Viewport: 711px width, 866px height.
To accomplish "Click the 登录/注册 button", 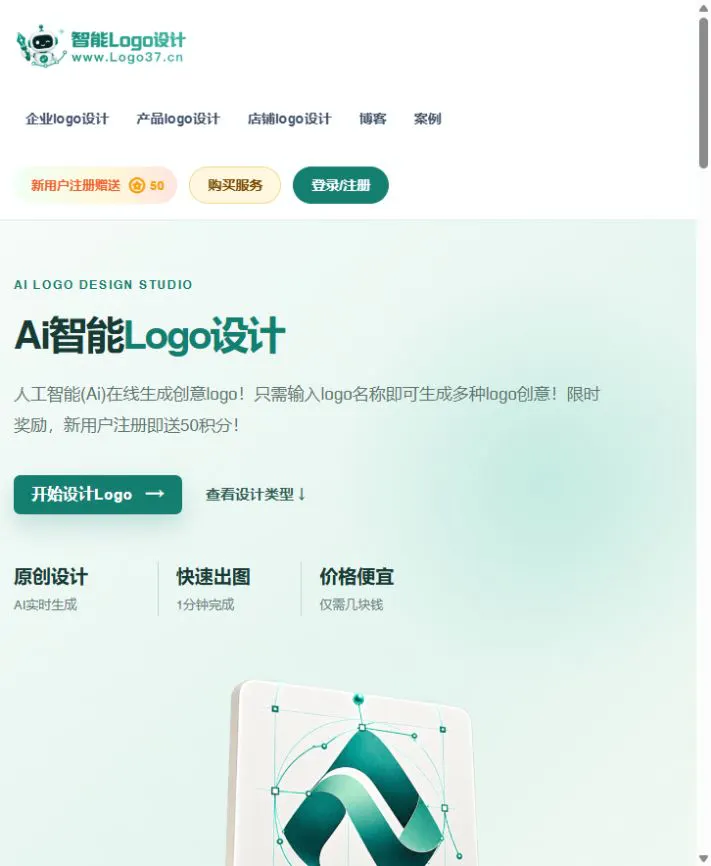I will click(x=341, y=185).
